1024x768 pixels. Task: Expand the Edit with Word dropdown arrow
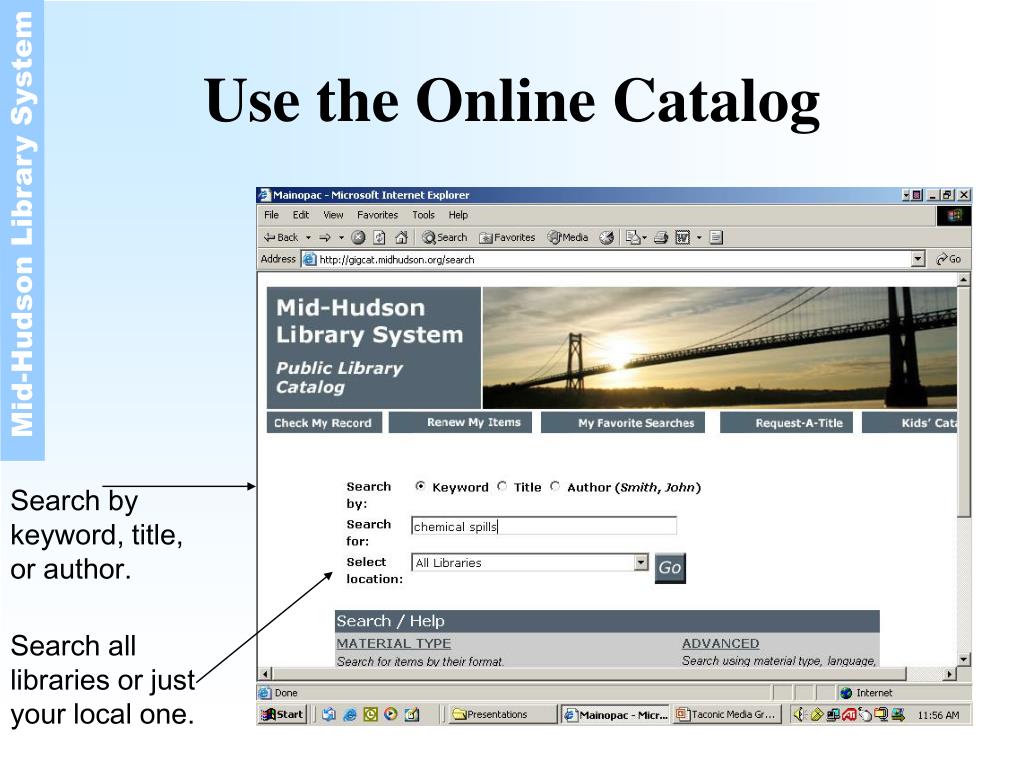click(x=699, y=238)
